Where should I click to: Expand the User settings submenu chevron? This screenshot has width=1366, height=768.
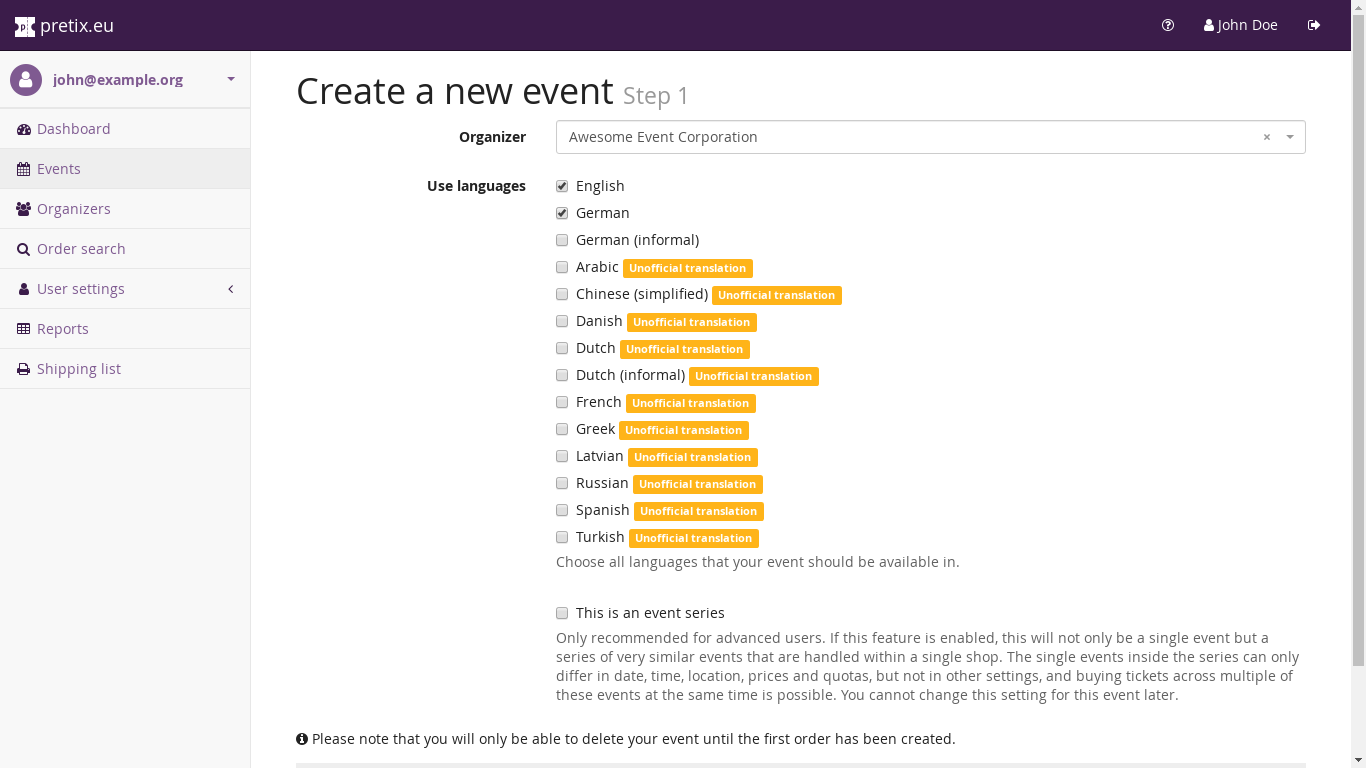coord(231,289)
